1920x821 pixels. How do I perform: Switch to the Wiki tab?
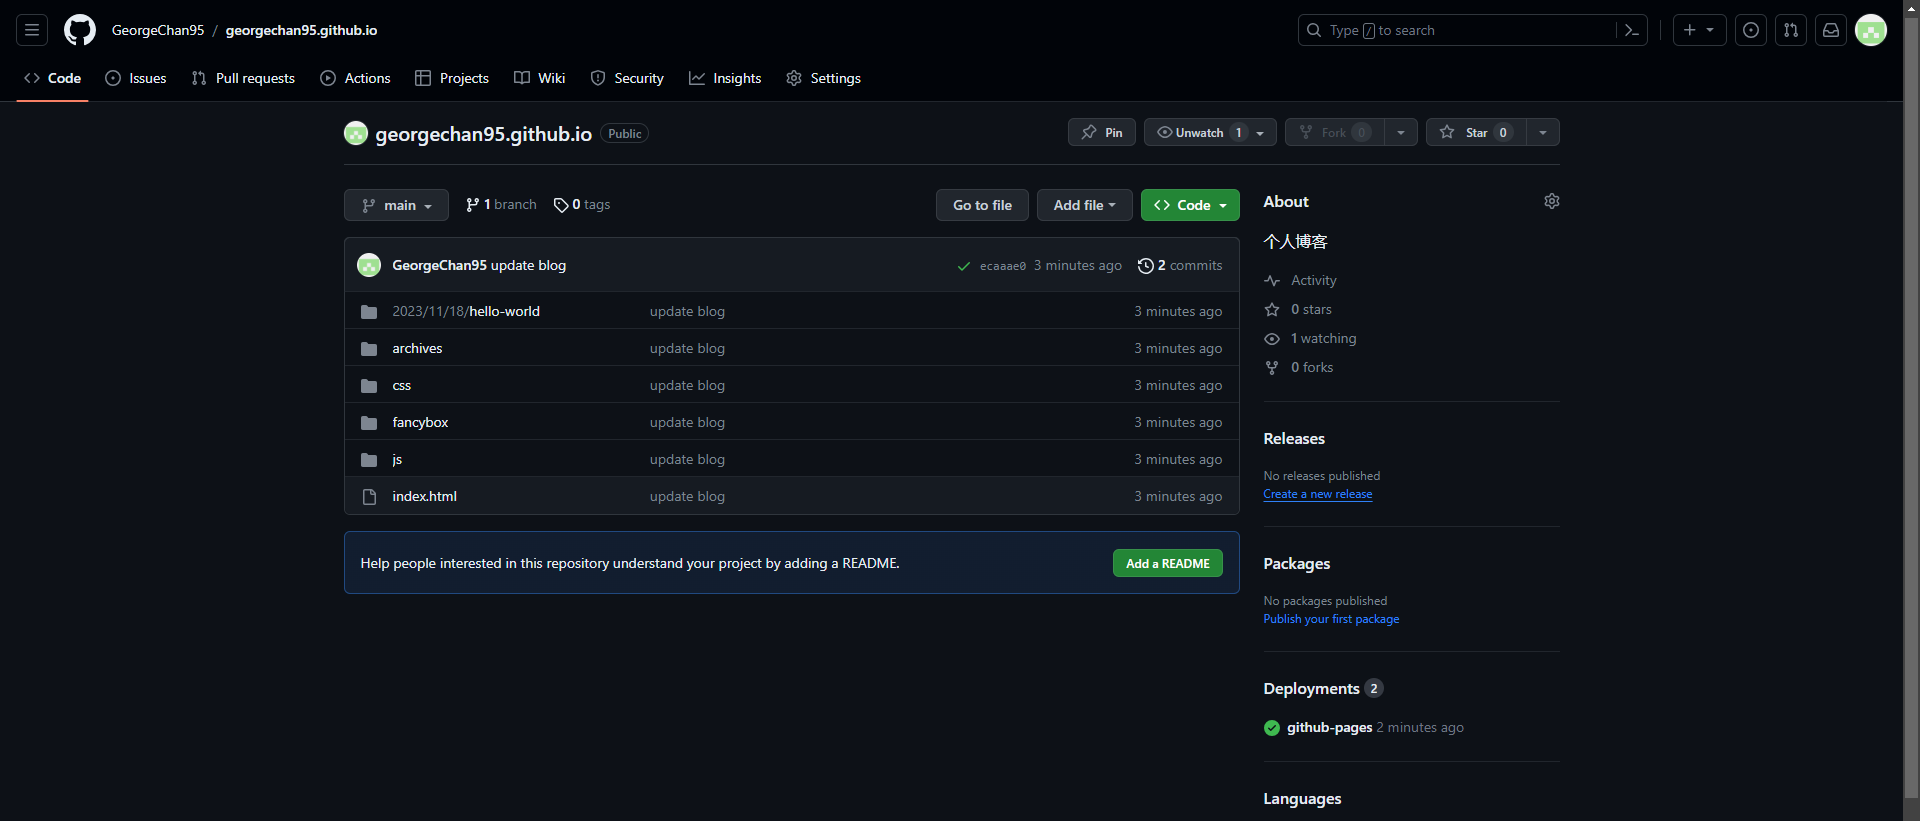(x=540, y=78)
